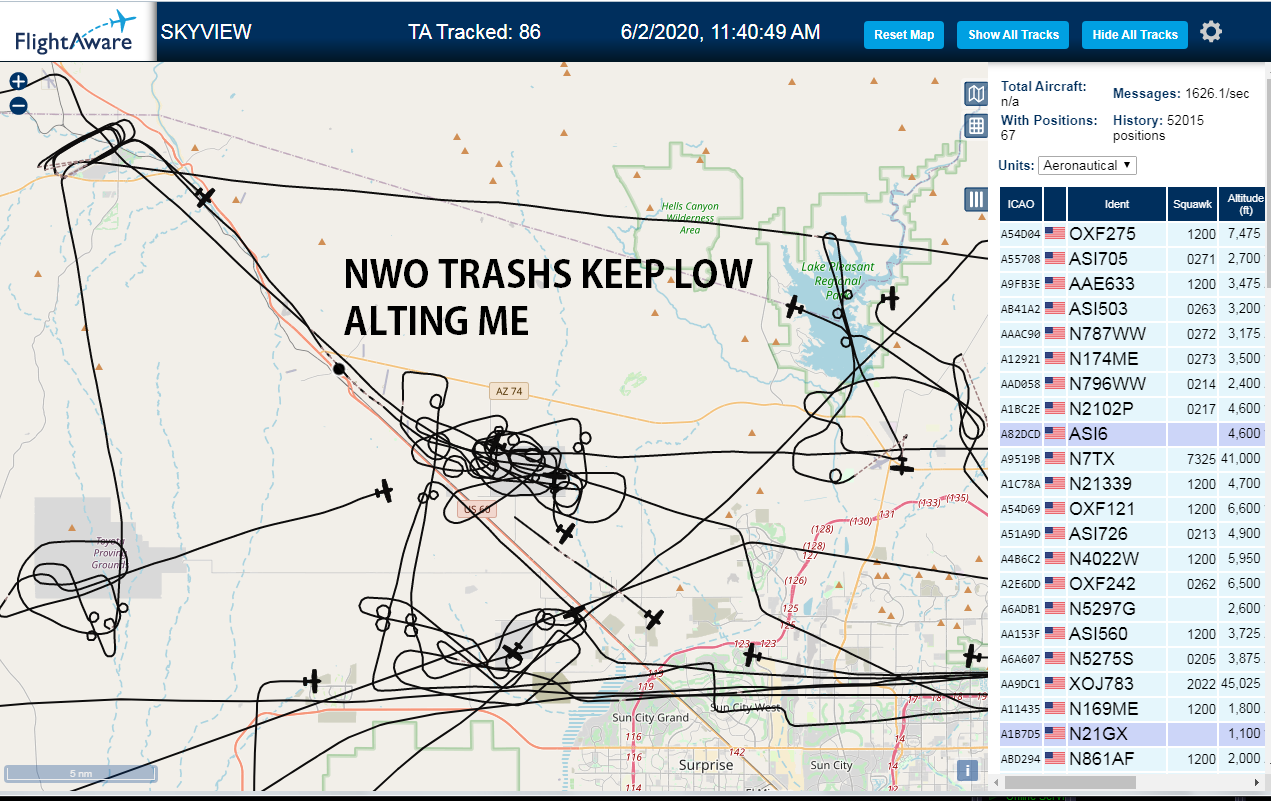The height and width of the screenshot is (801, 1271).
Task: Zoom in the map with plus button
Action: coord(18,81)
